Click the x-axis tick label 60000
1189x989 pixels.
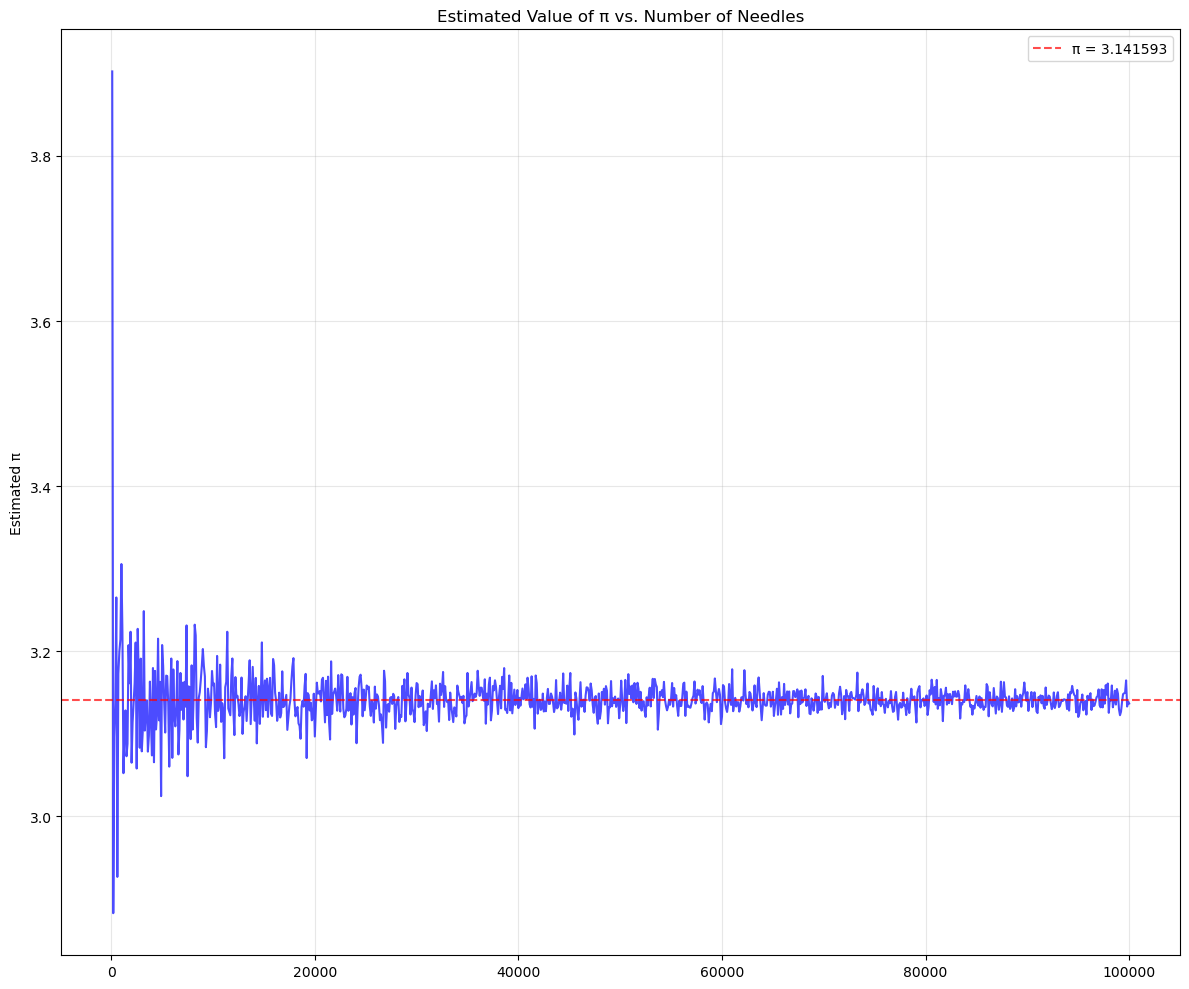click(x=722, y=972)
